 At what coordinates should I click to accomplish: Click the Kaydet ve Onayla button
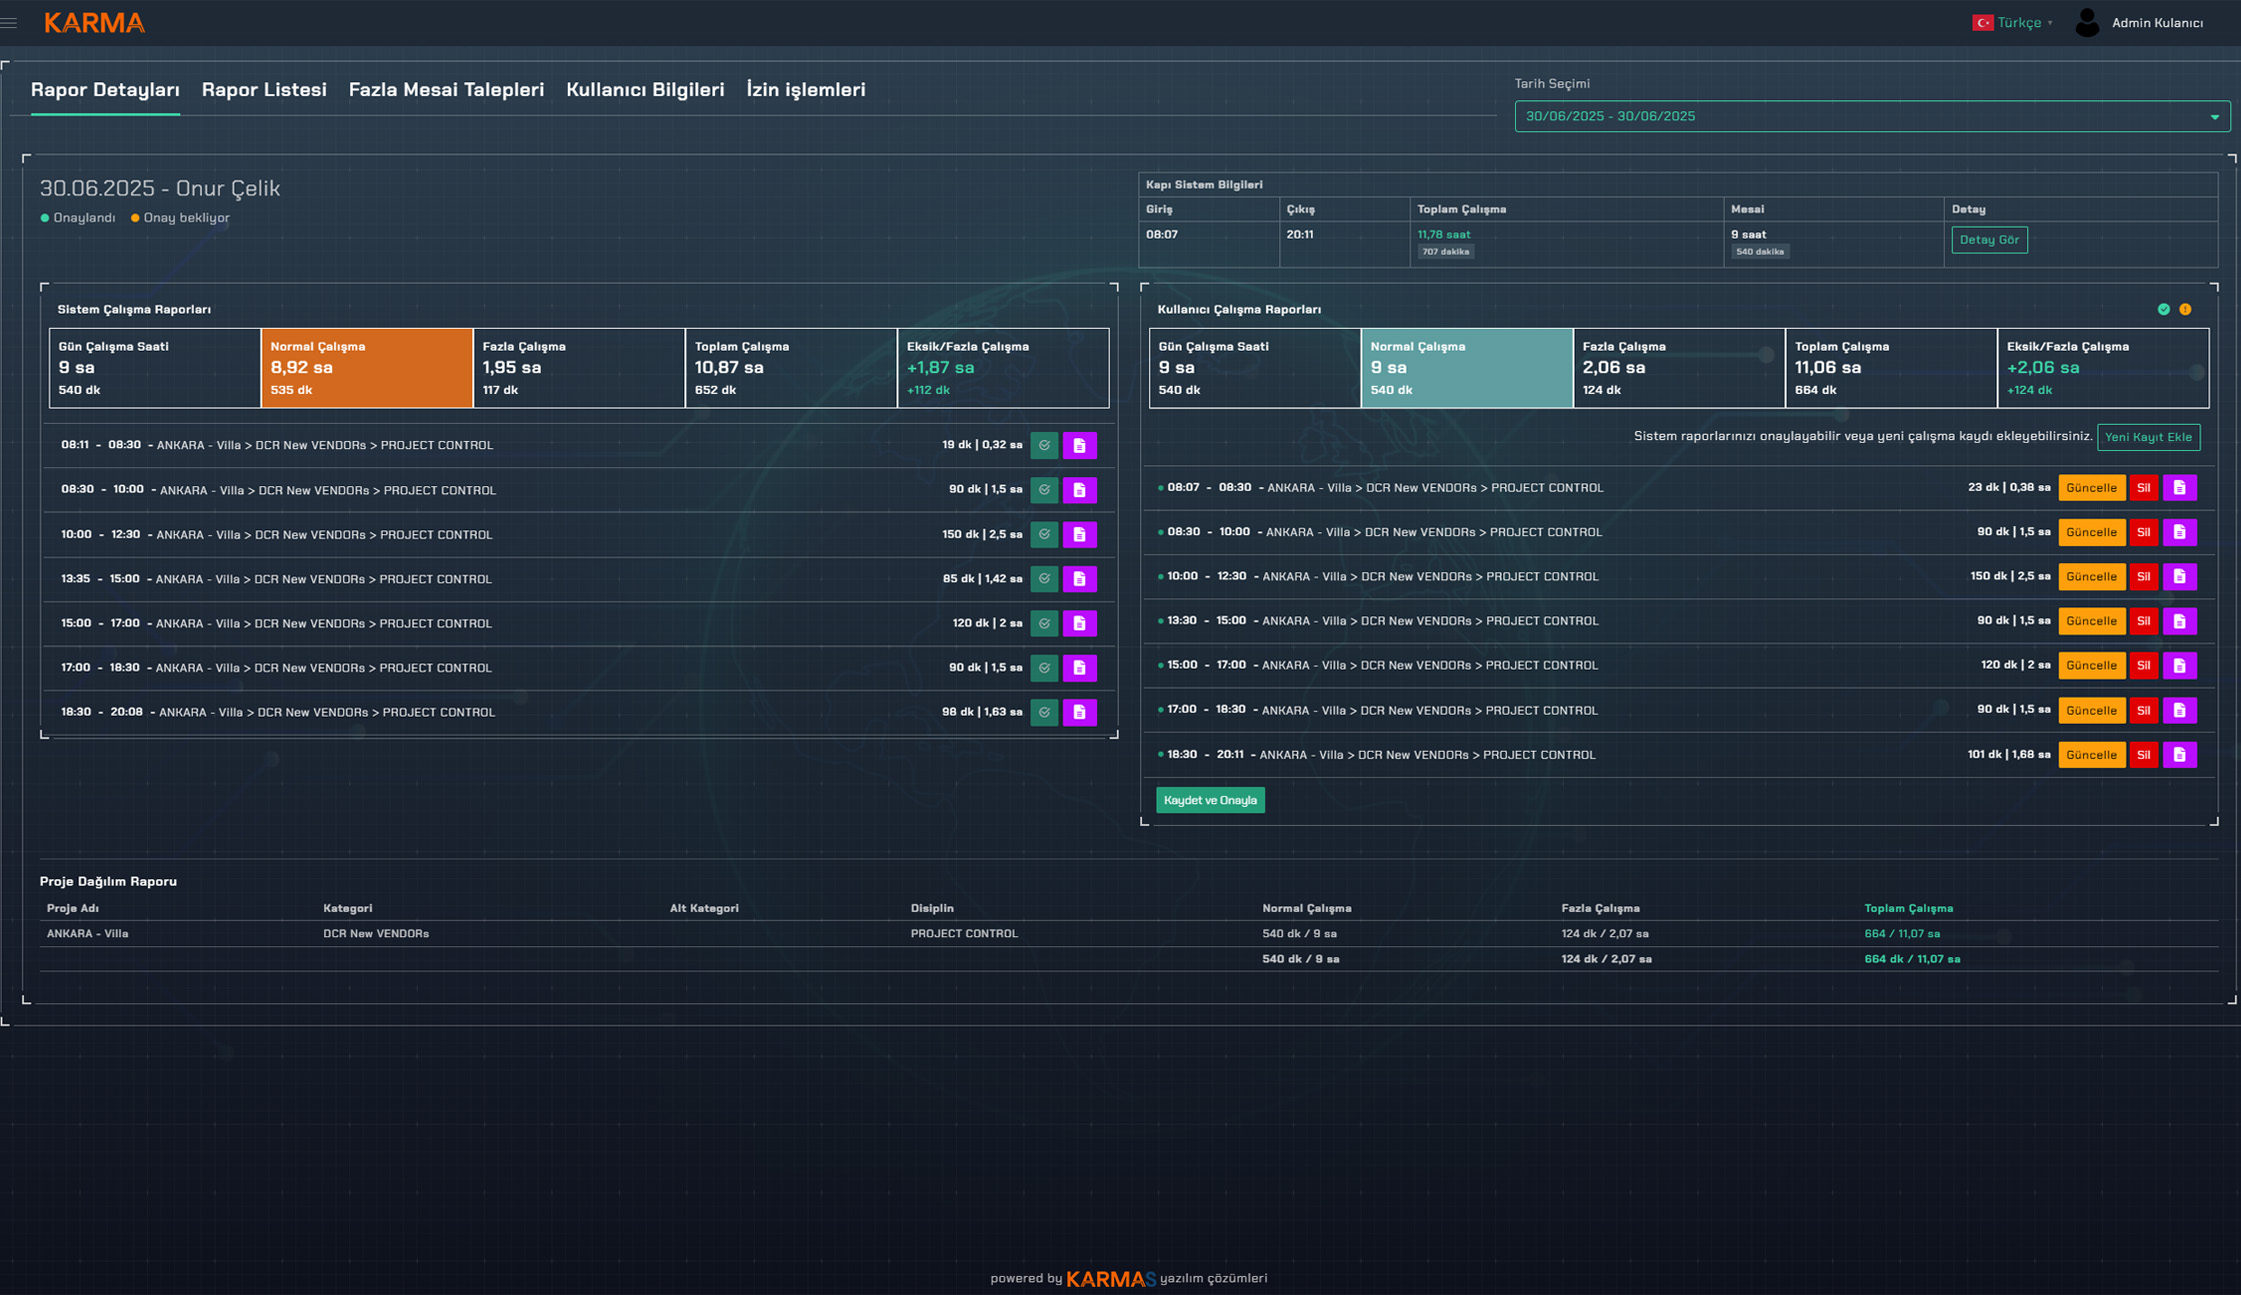(x=1210, y=800)
